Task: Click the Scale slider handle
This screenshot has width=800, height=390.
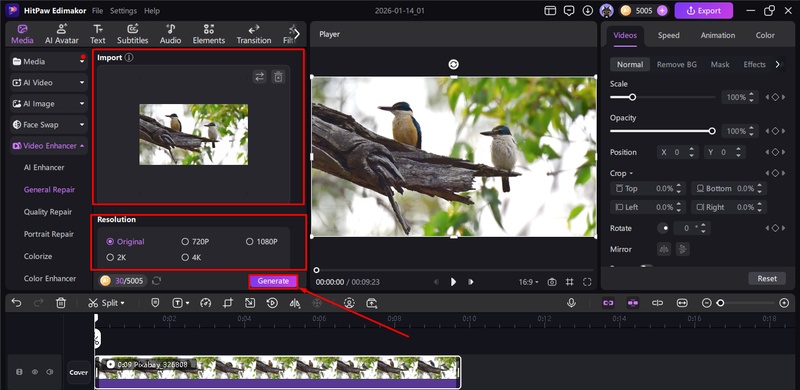Action: 632,97
